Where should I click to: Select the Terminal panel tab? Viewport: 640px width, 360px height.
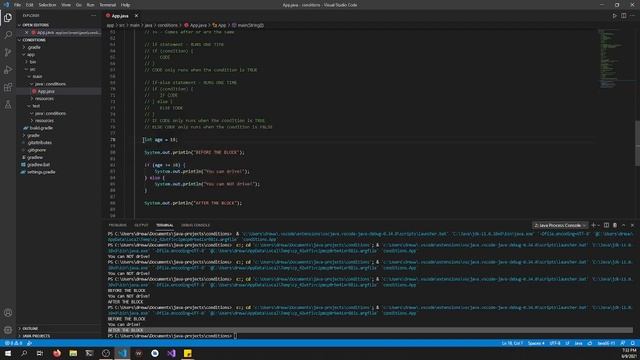pos(165,225)
